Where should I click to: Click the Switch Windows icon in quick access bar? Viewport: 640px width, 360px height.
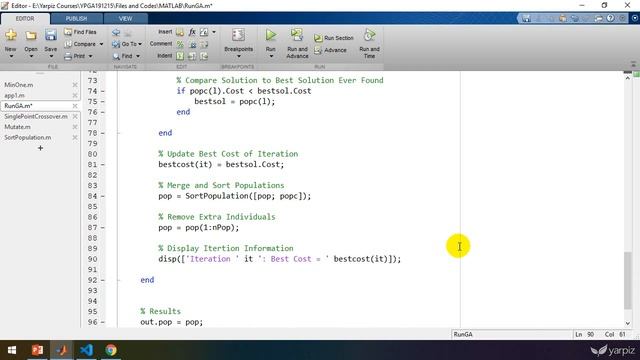click(599, 18)
